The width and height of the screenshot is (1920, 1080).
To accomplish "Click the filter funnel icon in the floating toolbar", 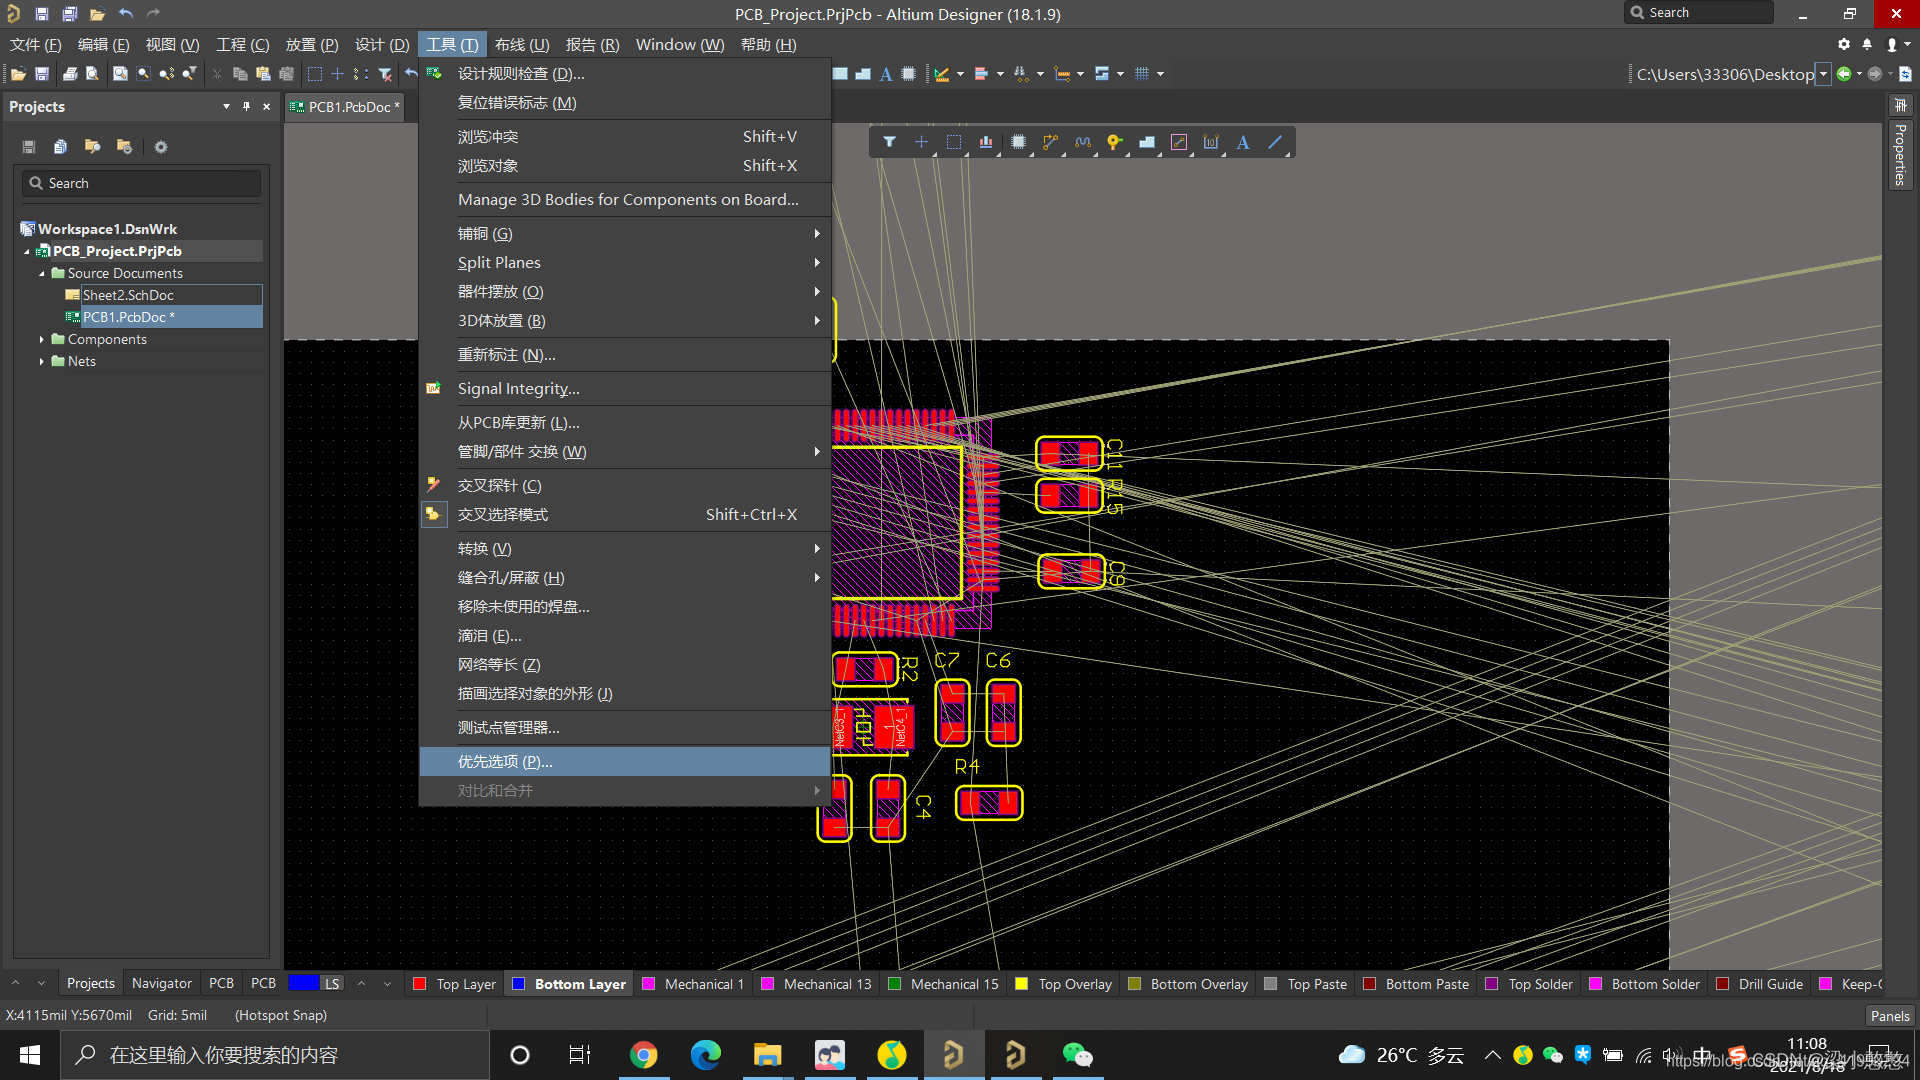I will coord(889,142).
